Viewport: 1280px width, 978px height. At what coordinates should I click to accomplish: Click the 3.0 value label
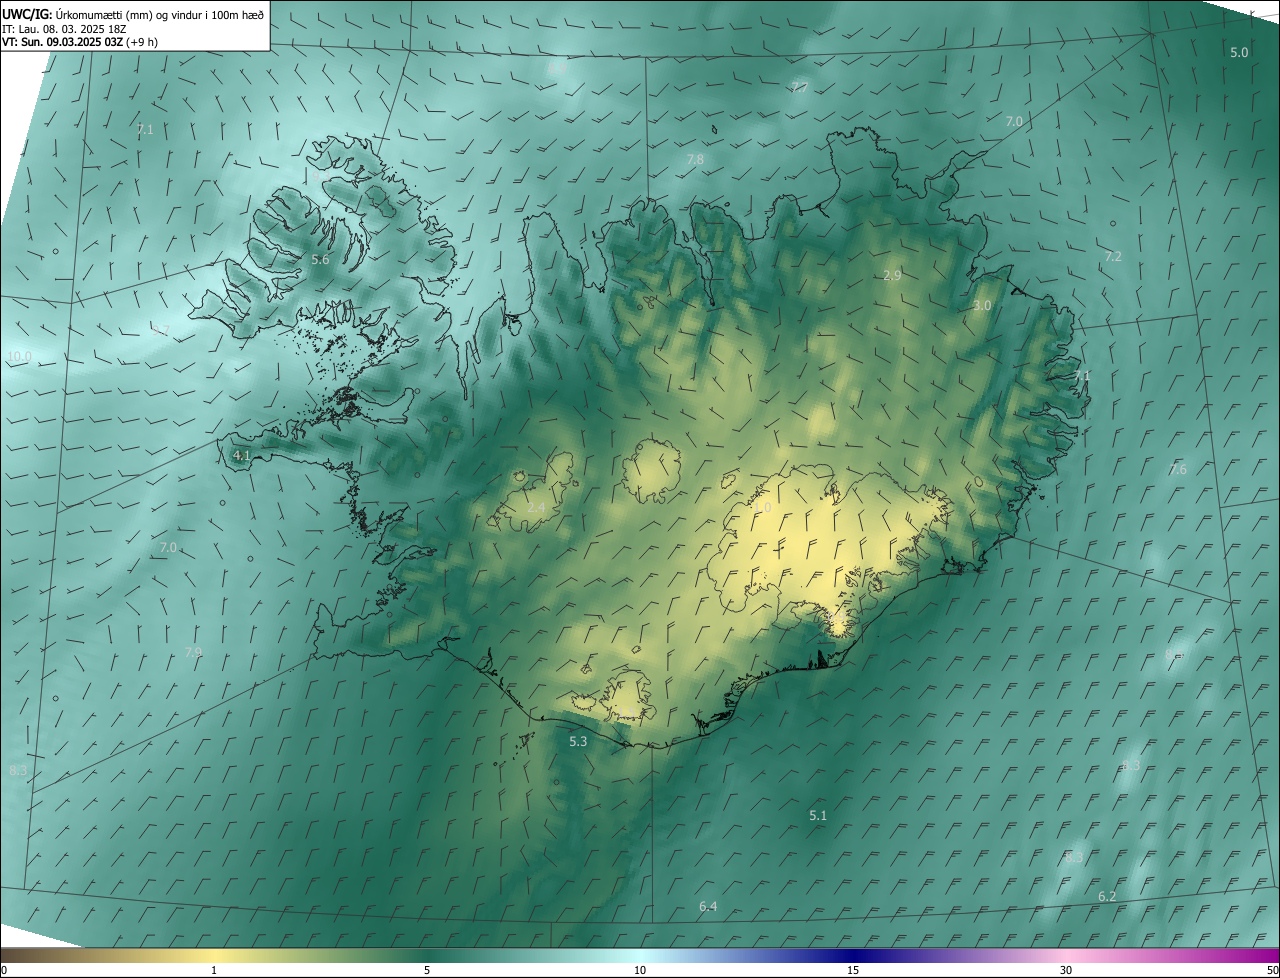point(982,306)
